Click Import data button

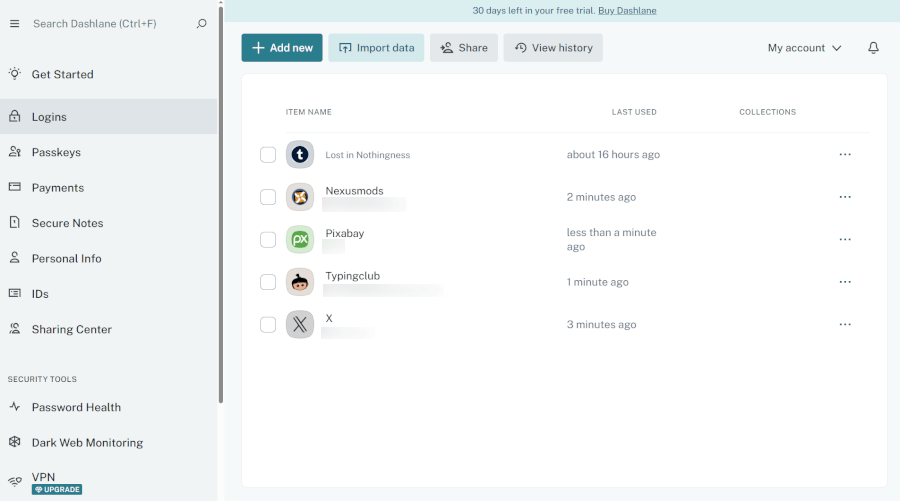coord(376,48)
